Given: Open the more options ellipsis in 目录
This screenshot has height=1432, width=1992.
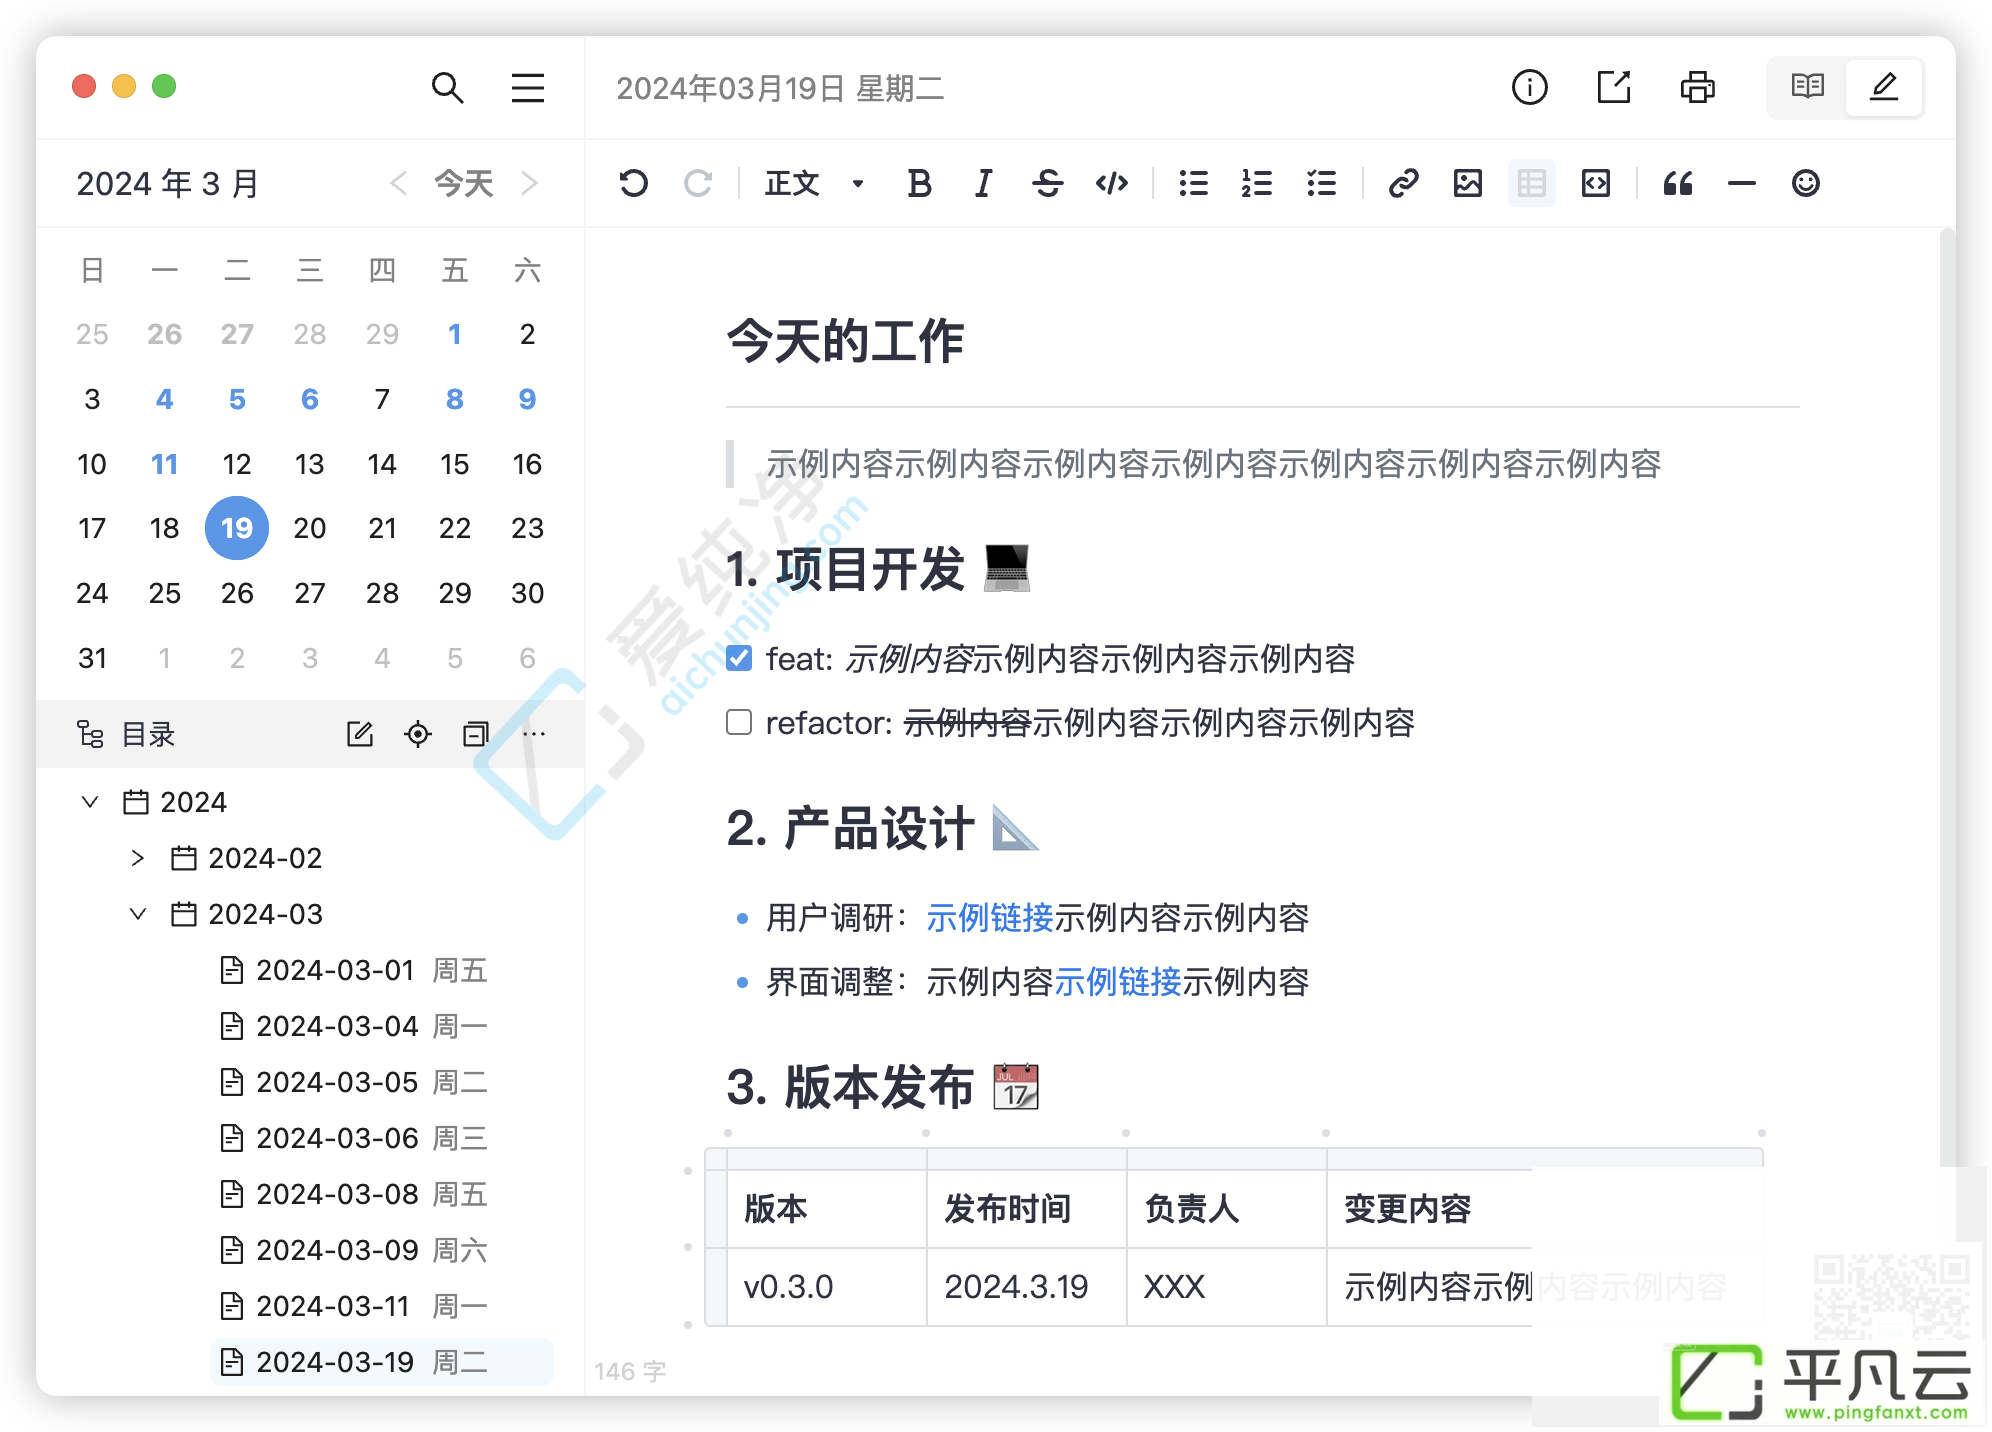Looking at the screenshot, I should click(x=534, y=734).
